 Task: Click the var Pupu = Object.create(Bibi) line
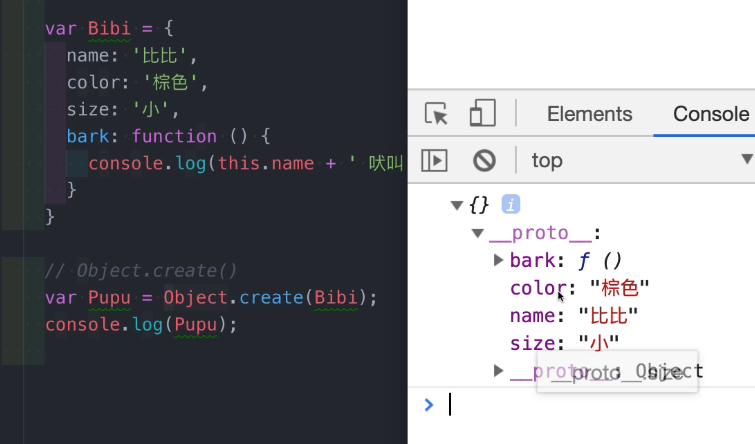tap(211, 298)
